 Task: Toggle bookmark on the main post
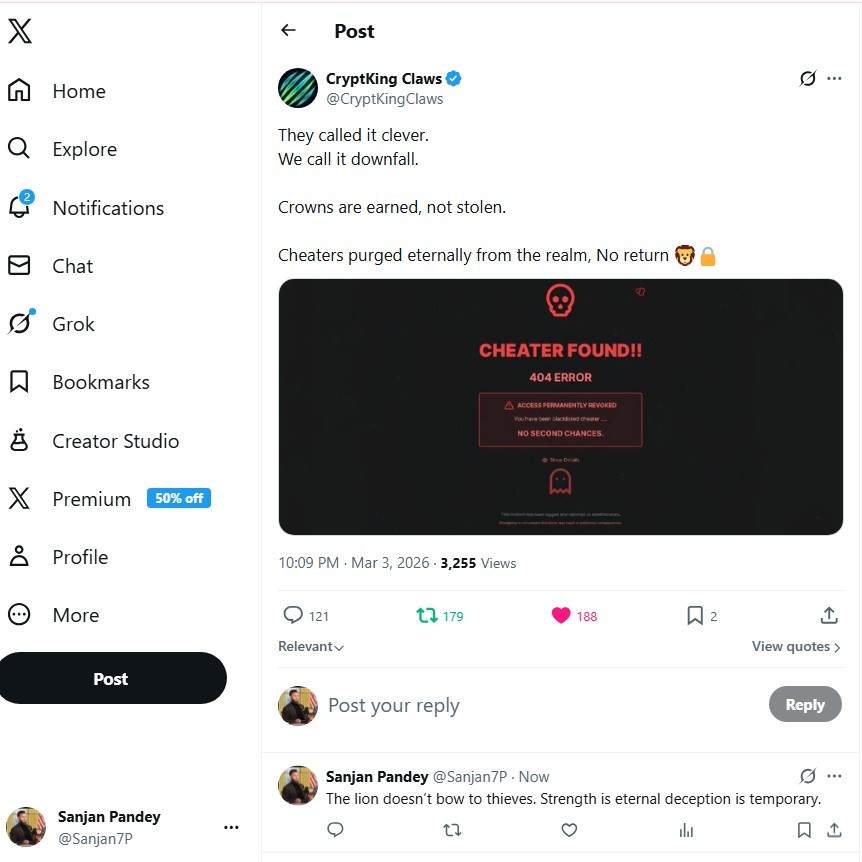tap(695, 615)
